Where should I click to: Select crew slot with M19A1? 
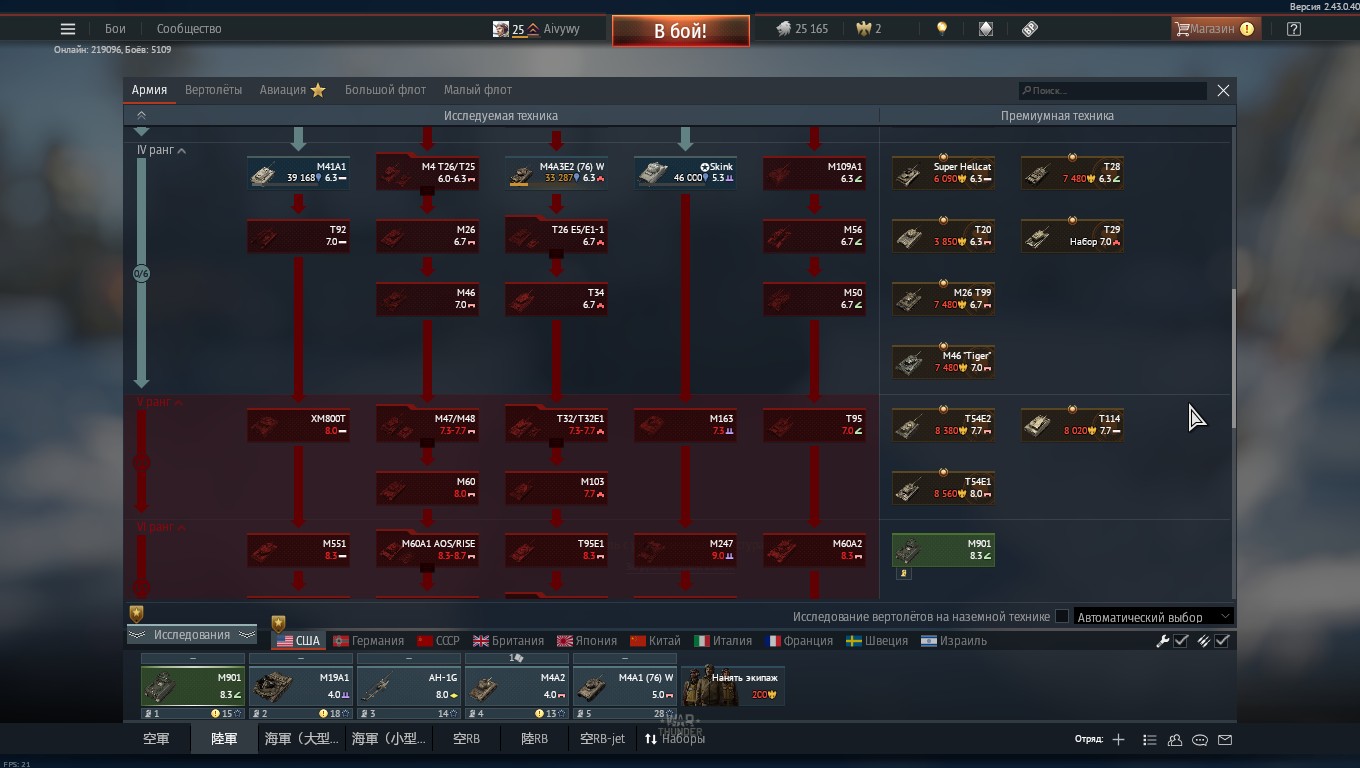pyautogui.click(x=301, y=686)
